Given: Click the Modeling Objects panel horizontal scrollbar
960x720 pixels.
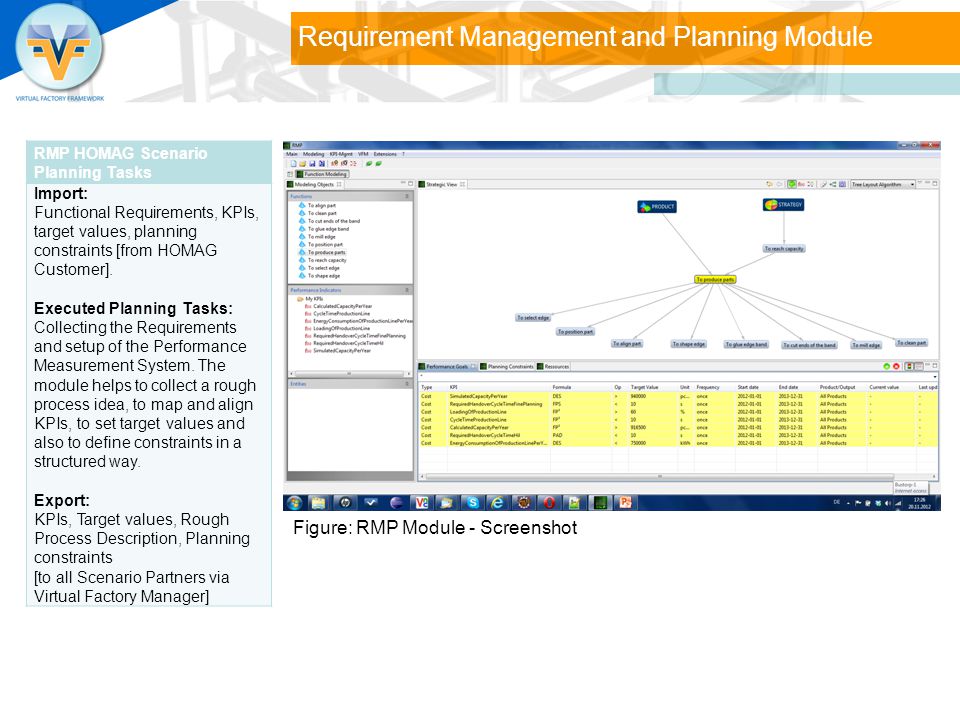Looking at the screenshot, I should pos(350,373).
